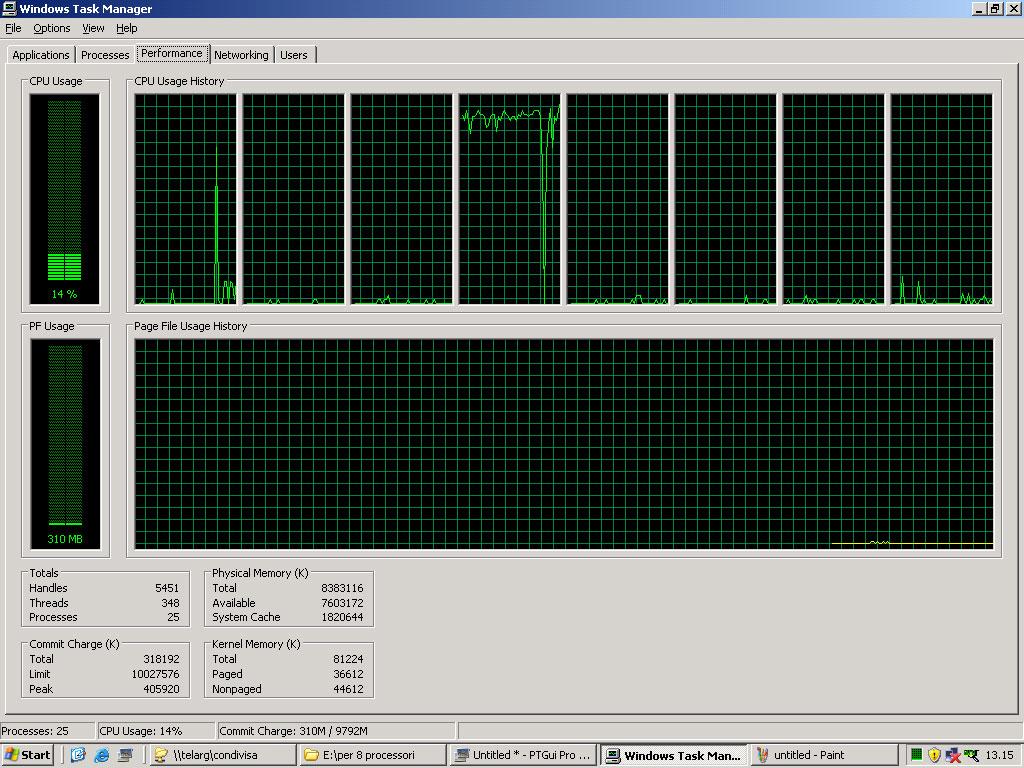This screenshot has height=768, width=1024.
Task: Click the system clock showing 13.15
Action: click(x=999, y=755)
